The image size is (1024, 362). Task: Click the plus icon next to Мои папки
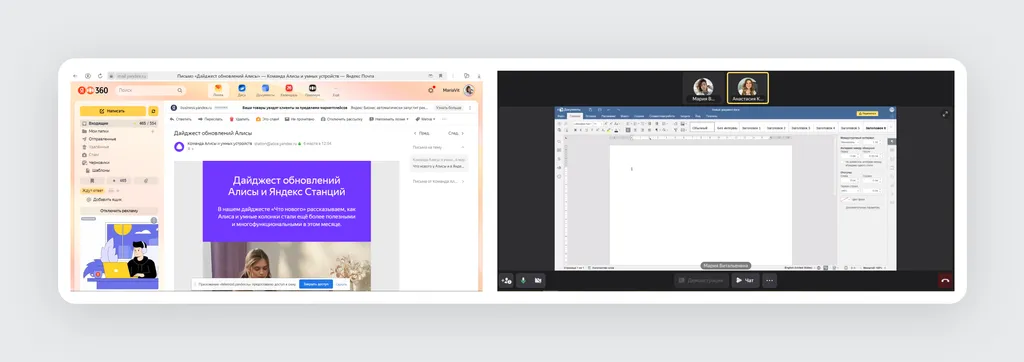153,131
